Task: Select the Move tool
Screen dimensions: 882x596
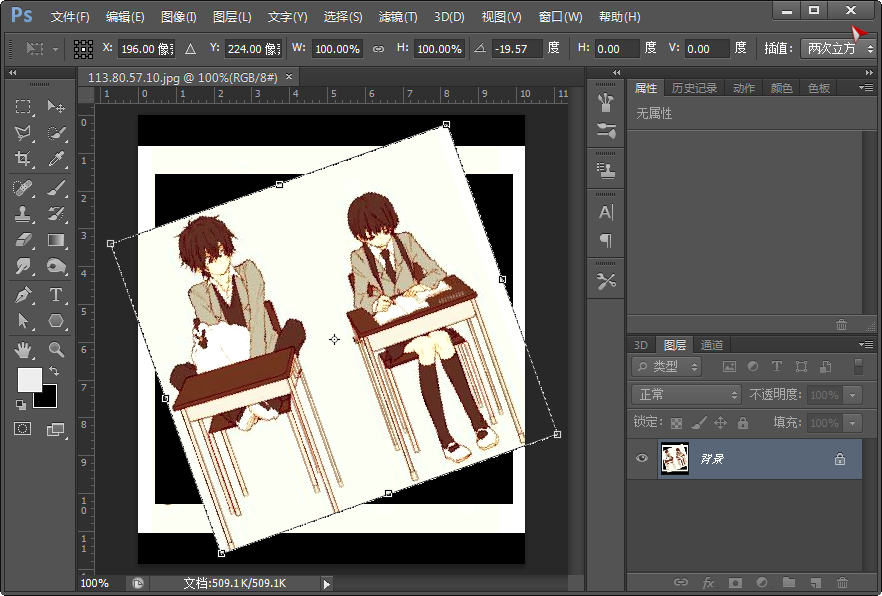Action: click(56, 106)
